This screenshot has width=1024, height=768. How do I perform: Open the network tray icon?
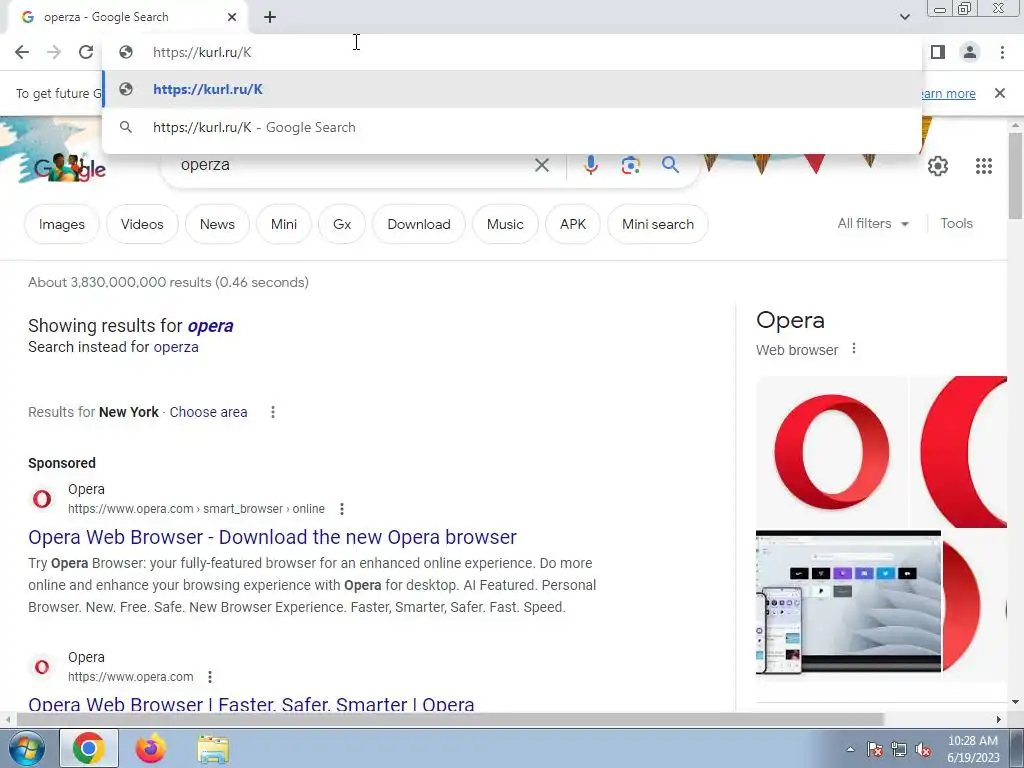899,749
